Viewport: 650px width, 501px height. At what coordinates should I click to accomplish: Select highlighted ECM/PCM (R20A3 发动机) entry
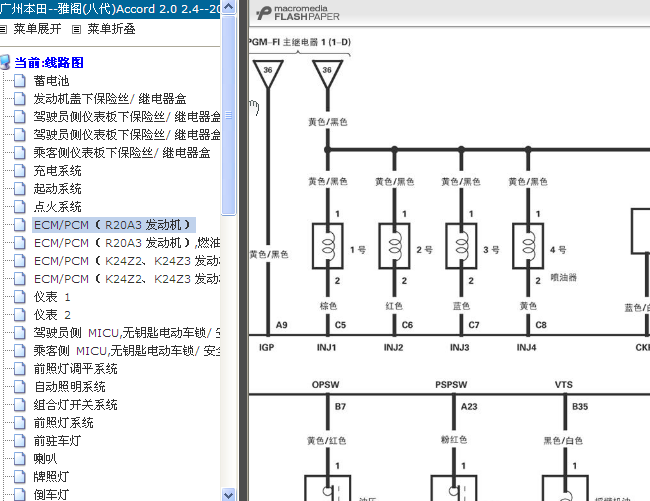pos(114,225)
